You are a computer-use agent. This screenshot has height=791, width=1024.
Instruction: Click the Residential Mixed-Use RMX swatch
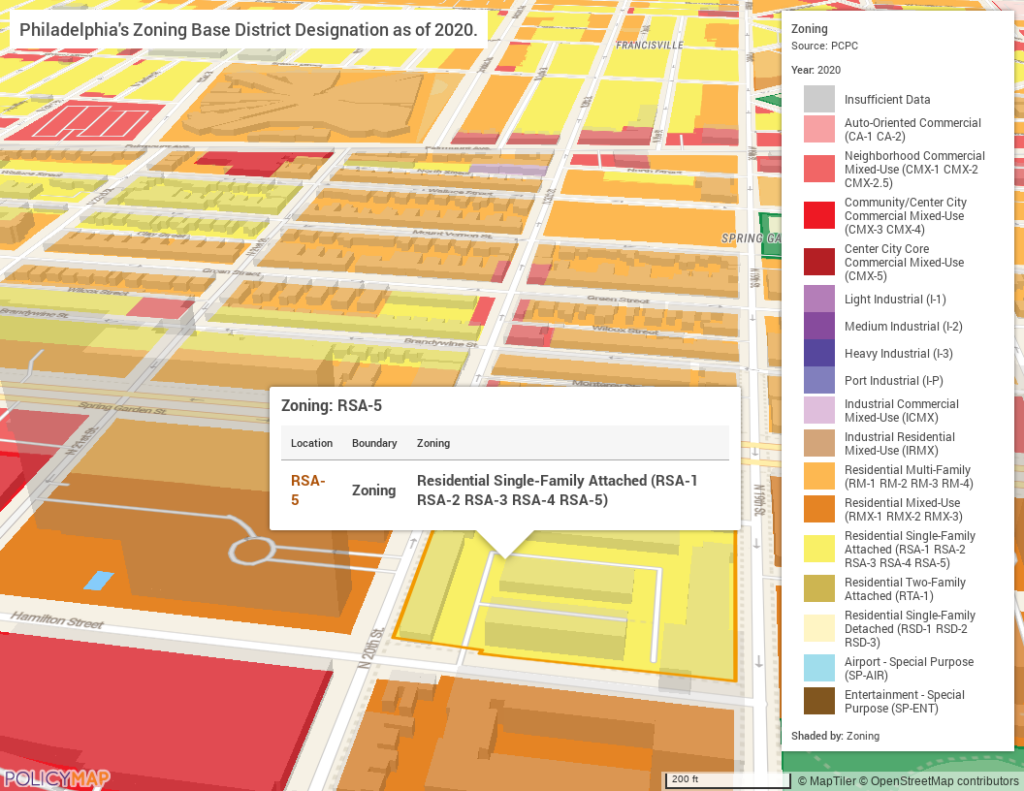pos(819,509)
